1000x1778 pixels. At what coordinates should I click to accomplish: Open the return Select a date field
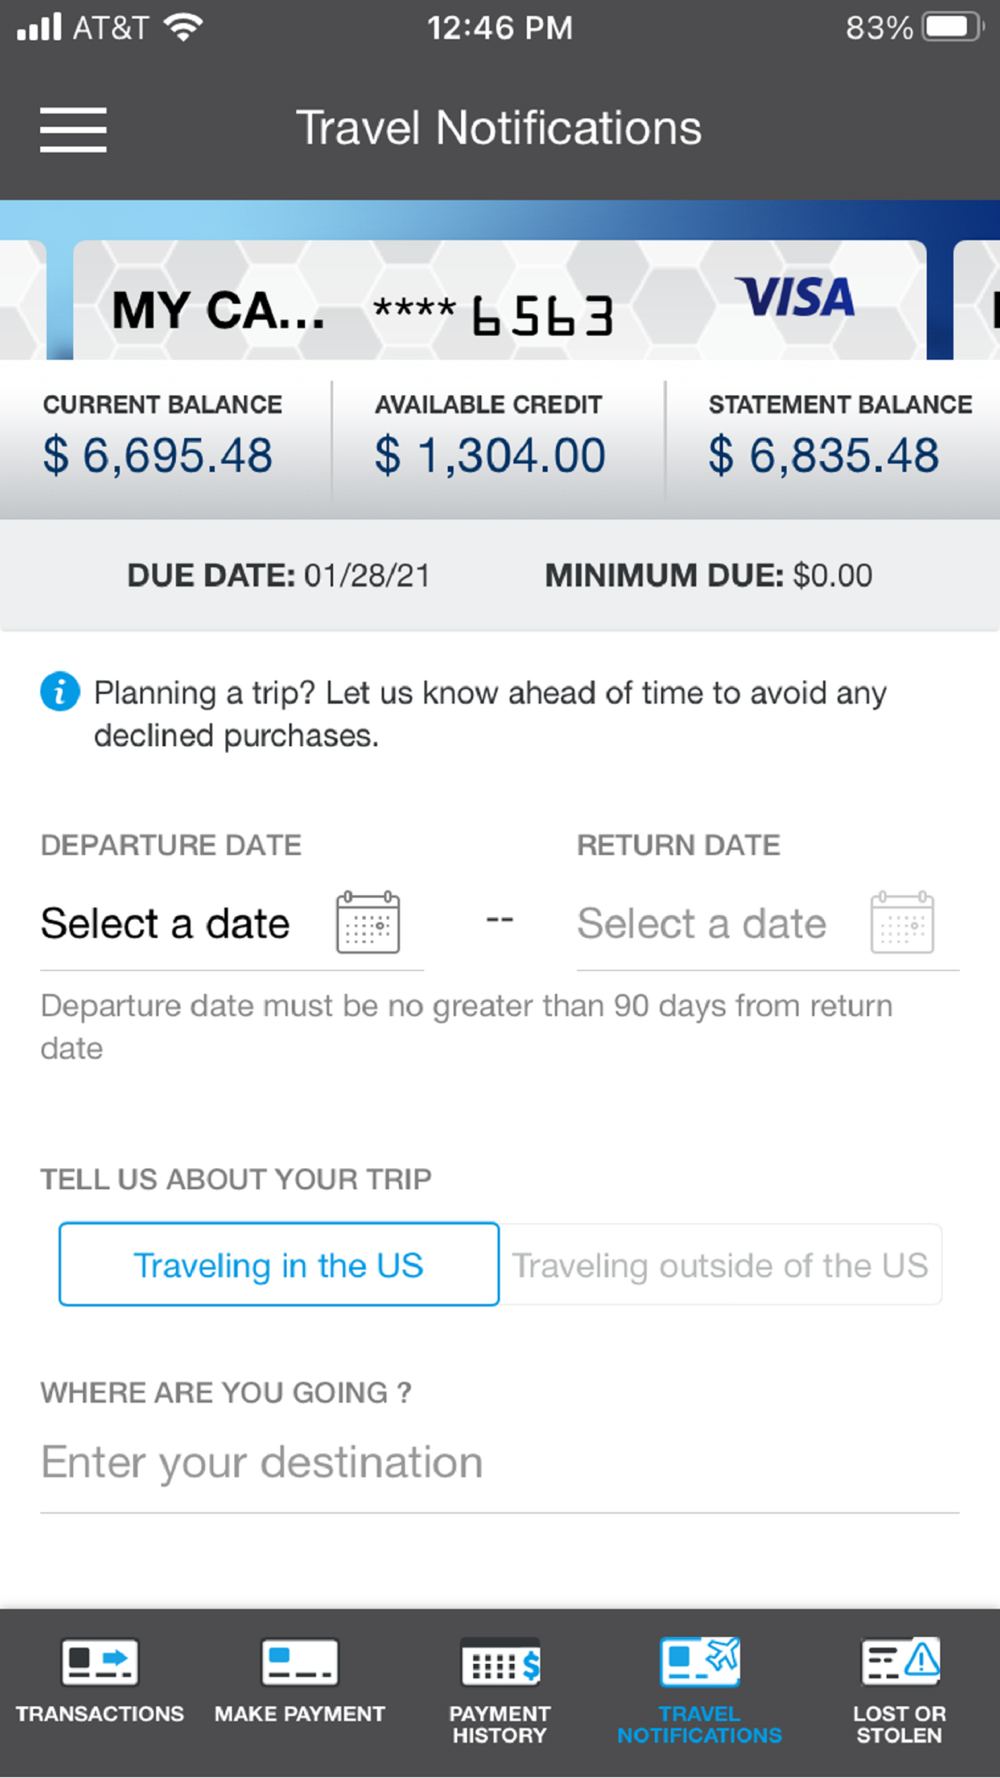pos(768,924)
